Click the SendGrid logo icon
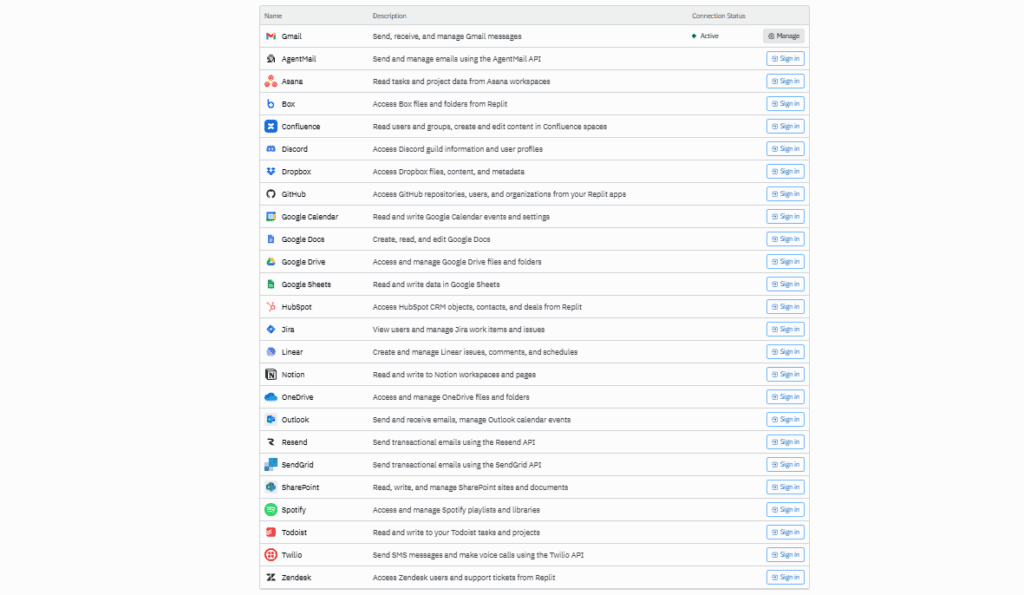Image resolution: width=1024 pixels, height=595 pixels. coord(270,465)
